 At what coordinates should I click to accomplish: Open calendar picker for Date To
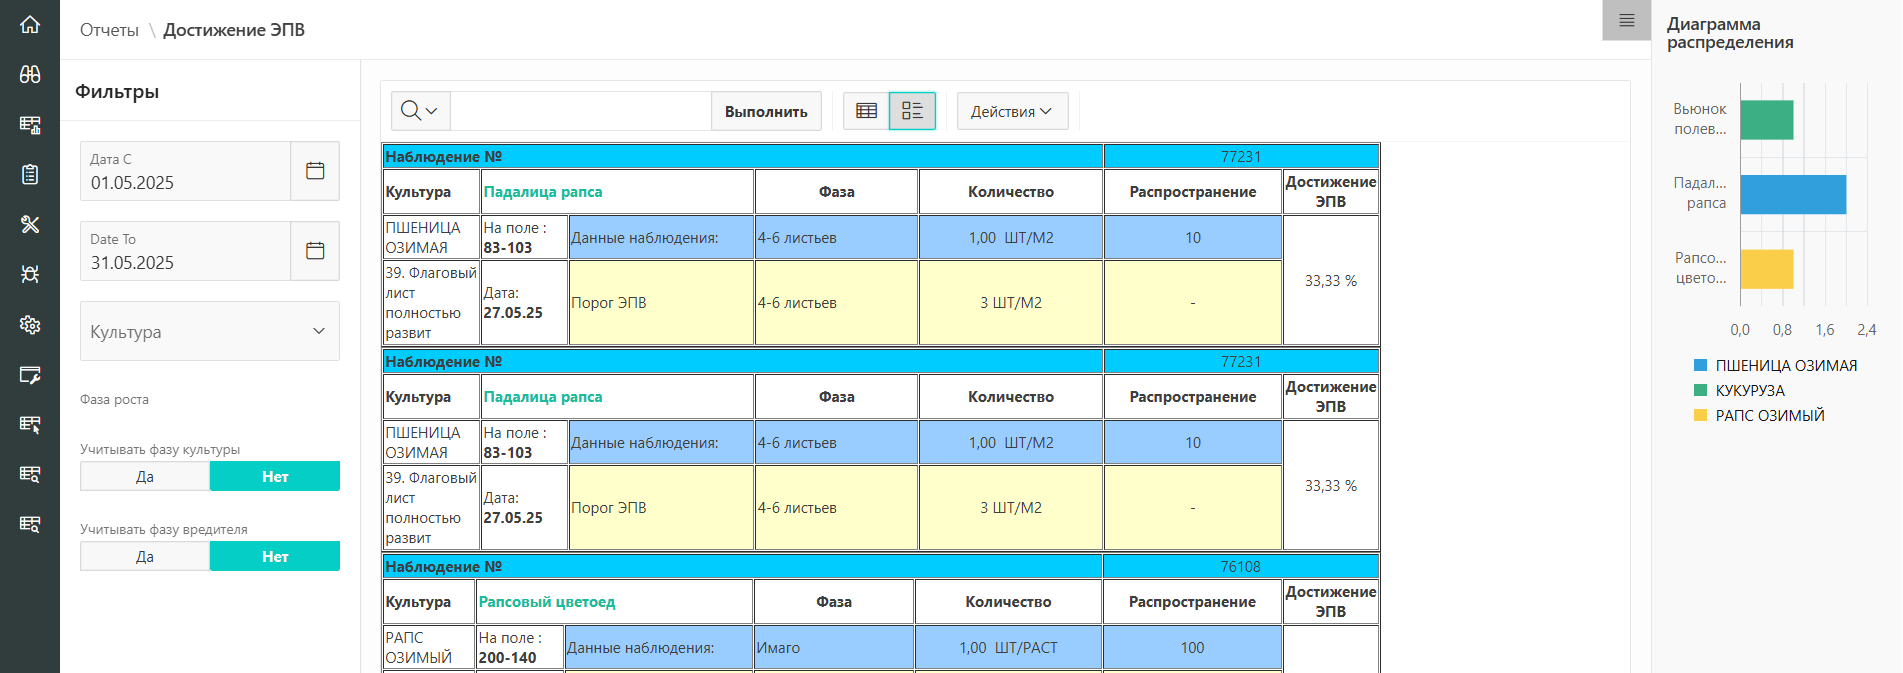(315, 251)
